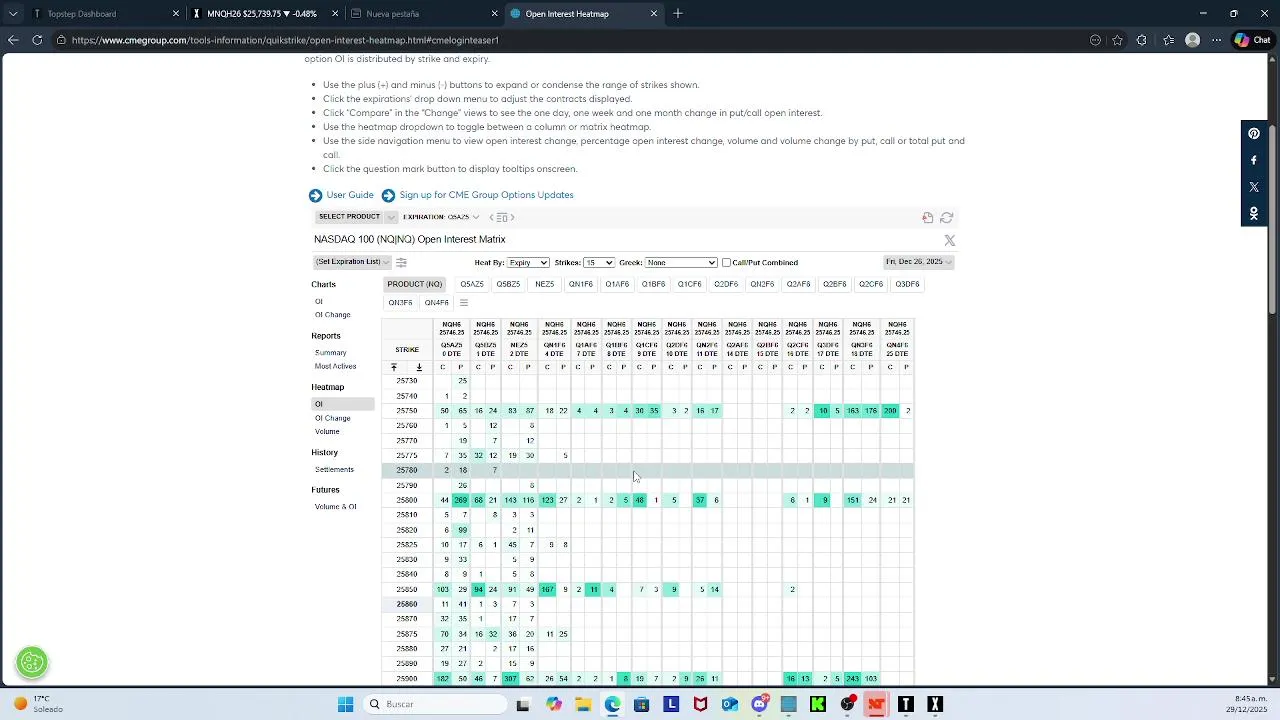Click the browser address bar URL
Screen dimensions: 1280x720
[x=285, y=40]
